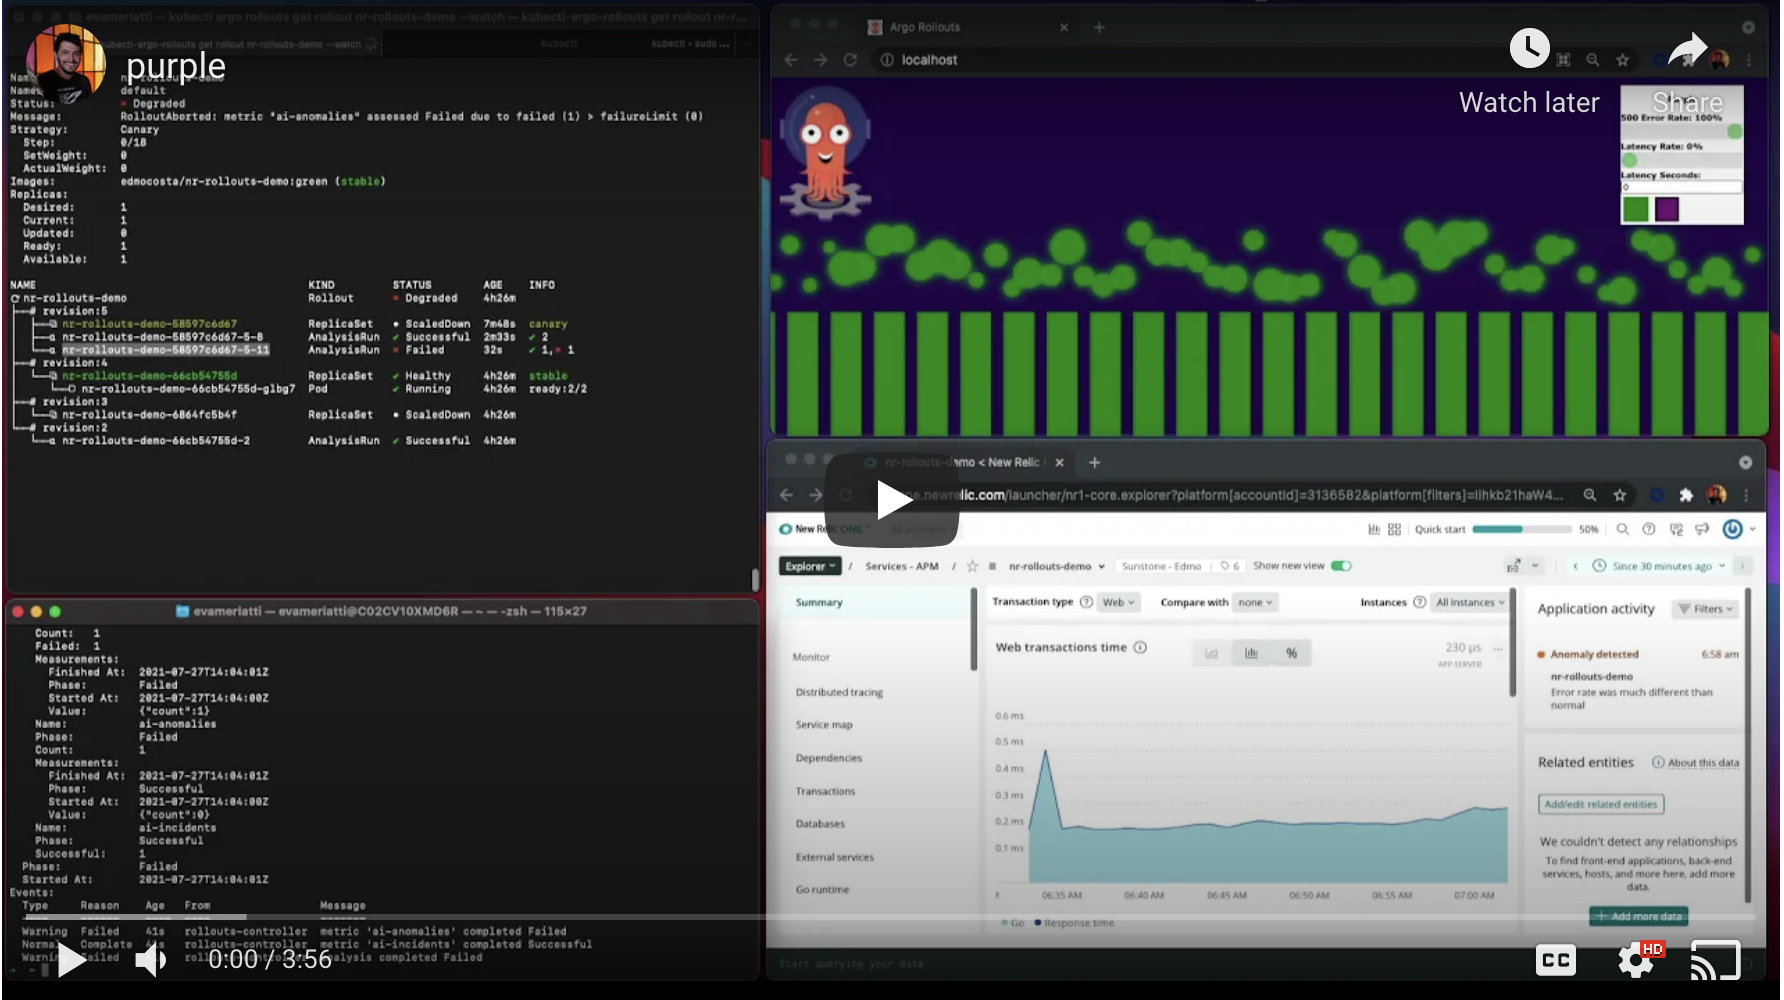1784x1000 pixels.
Task: Play the video with the center play button
Action: point(892,499)
